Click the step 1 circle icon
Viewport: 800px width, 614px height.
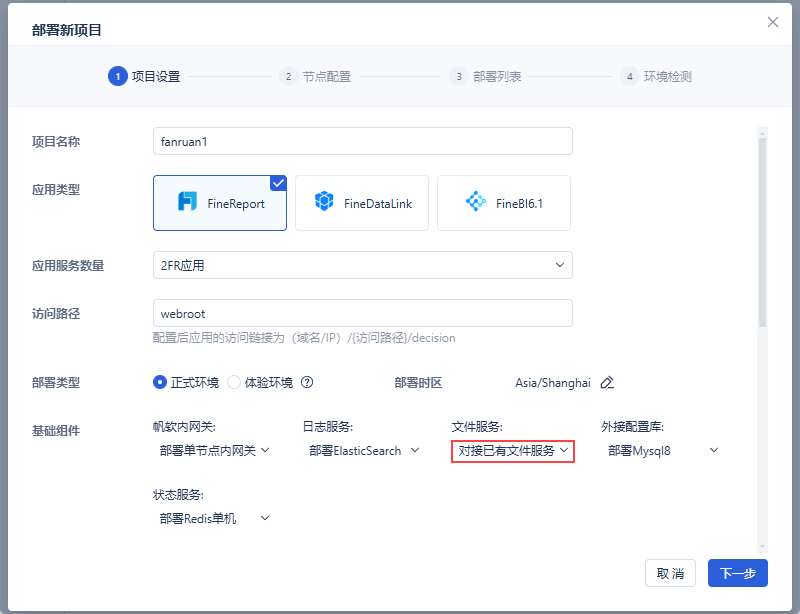(118, 77)
